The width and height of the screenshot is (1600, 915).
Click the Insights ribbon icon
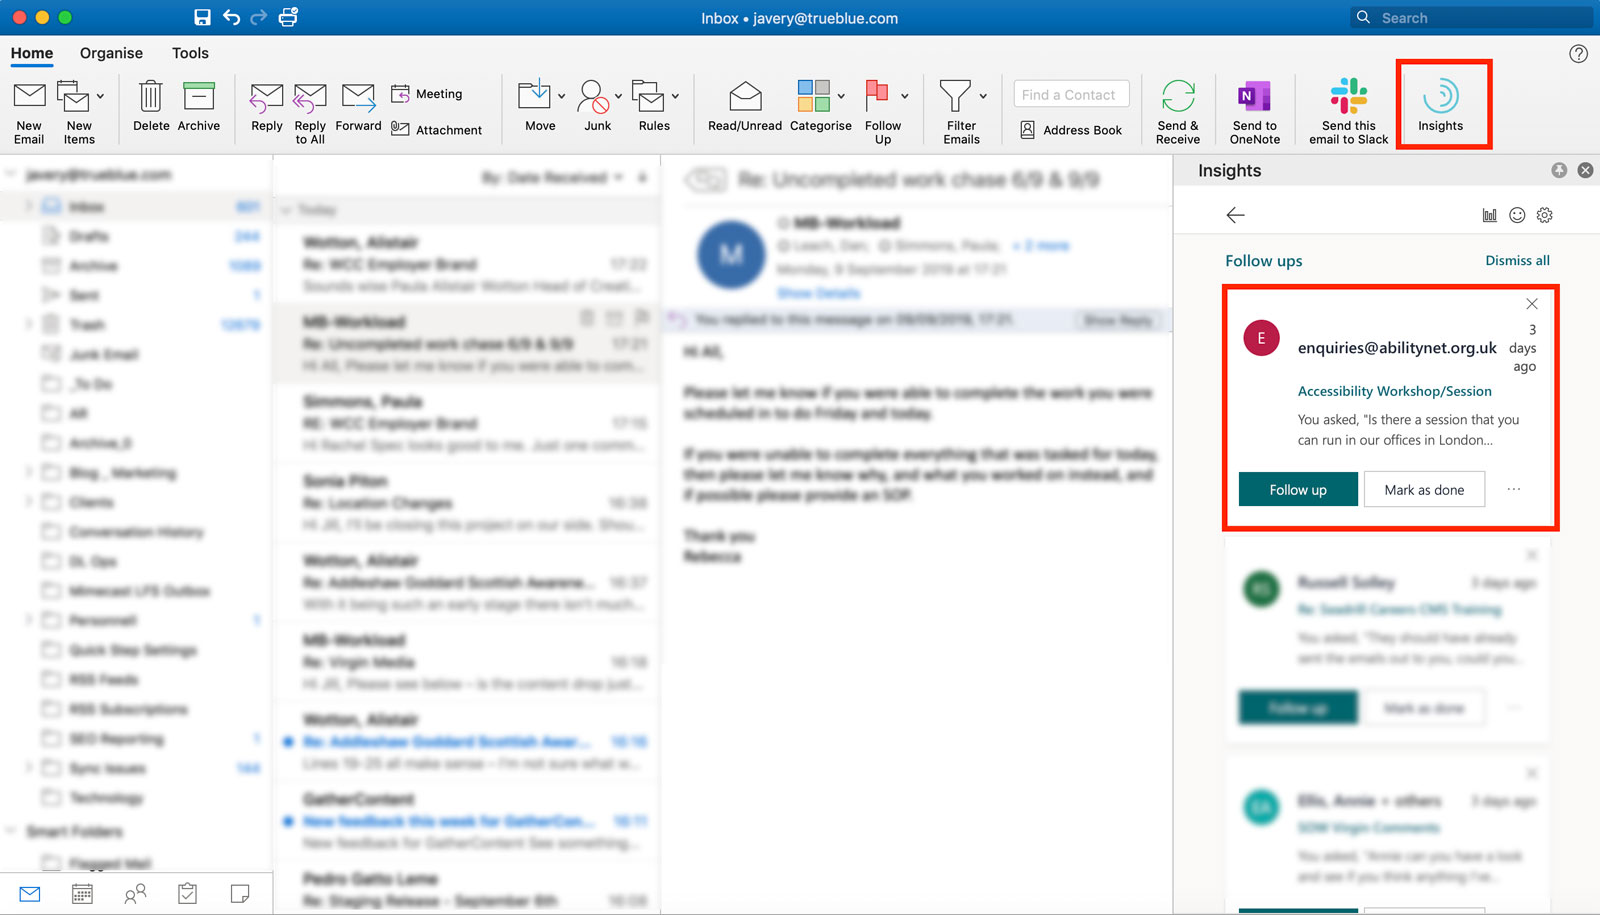[1440, 98]
